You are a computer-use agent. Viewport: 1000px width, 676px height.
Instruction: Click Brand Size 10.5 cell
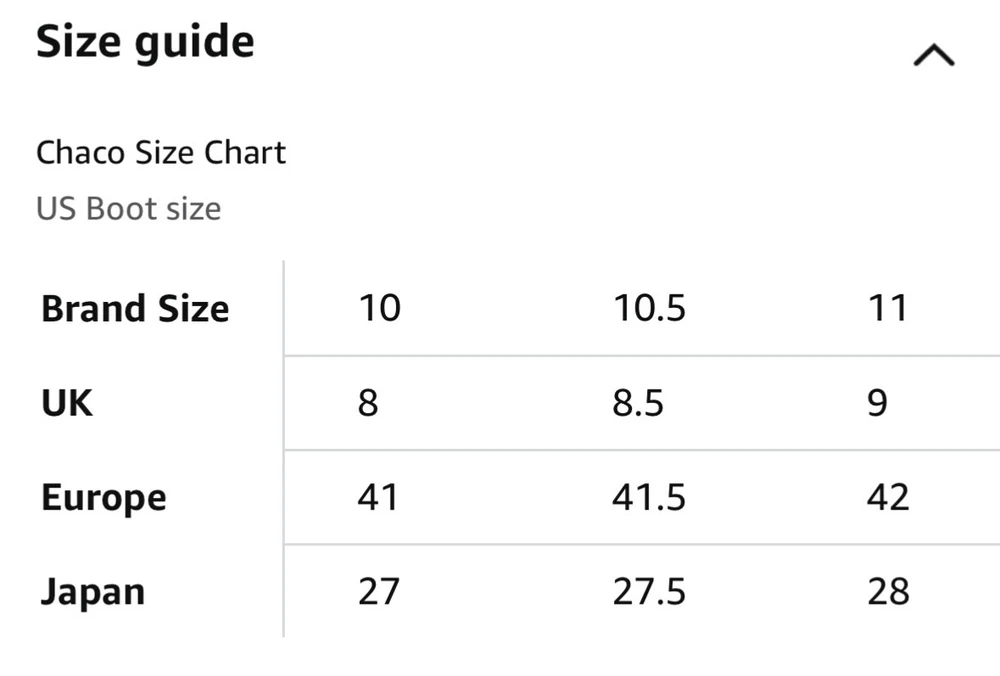[649, 308]
